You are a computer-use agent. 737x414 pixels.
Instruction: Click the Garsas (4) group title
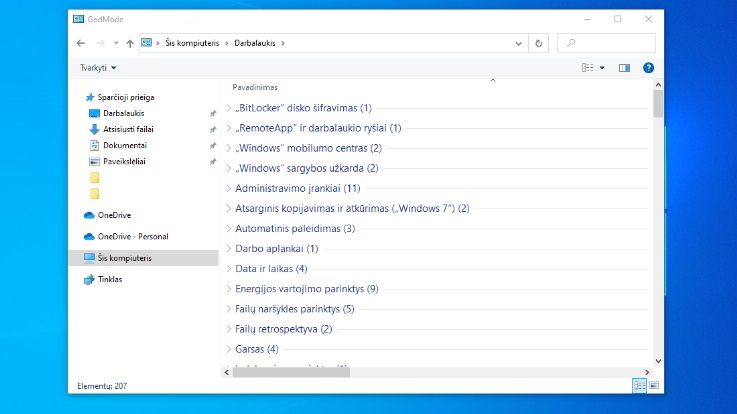click(x=256, y=349)
